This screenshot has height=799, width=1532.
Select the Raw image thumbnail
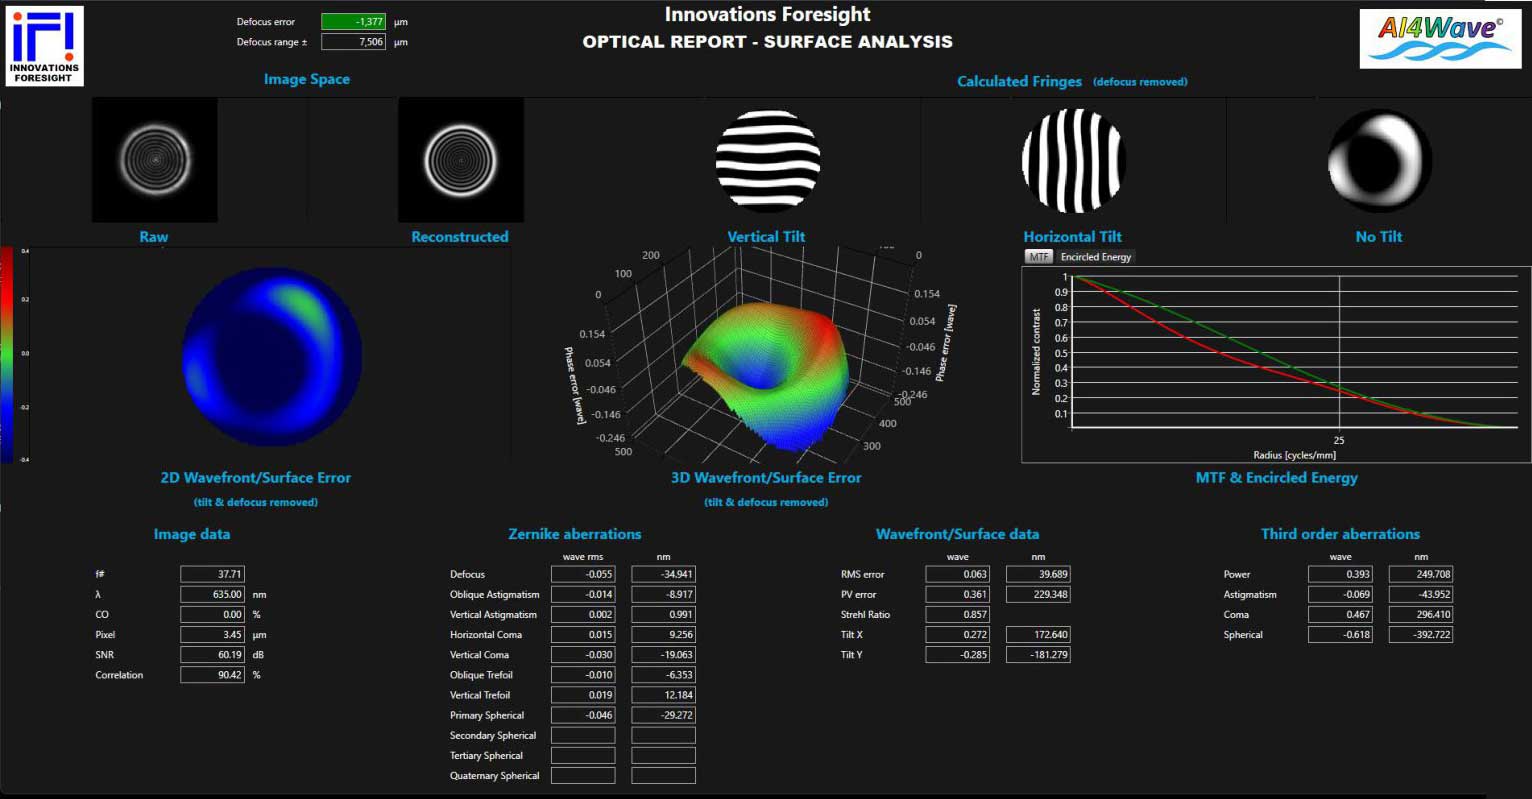point(154,160)
